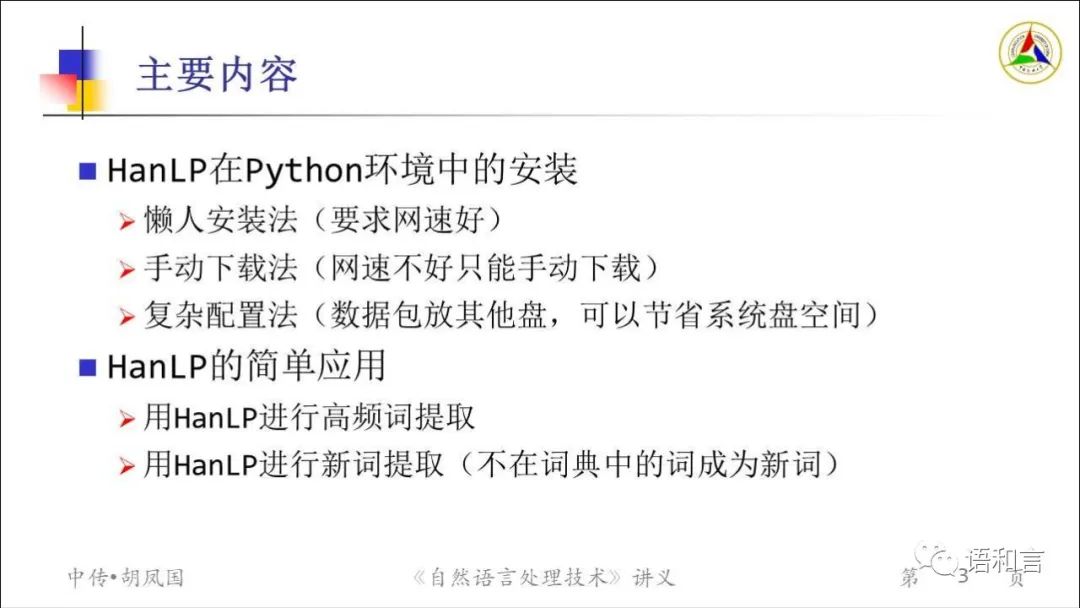Click the university logo emblem
This screenshot has height=608, width=1080.
[1030, 53]
